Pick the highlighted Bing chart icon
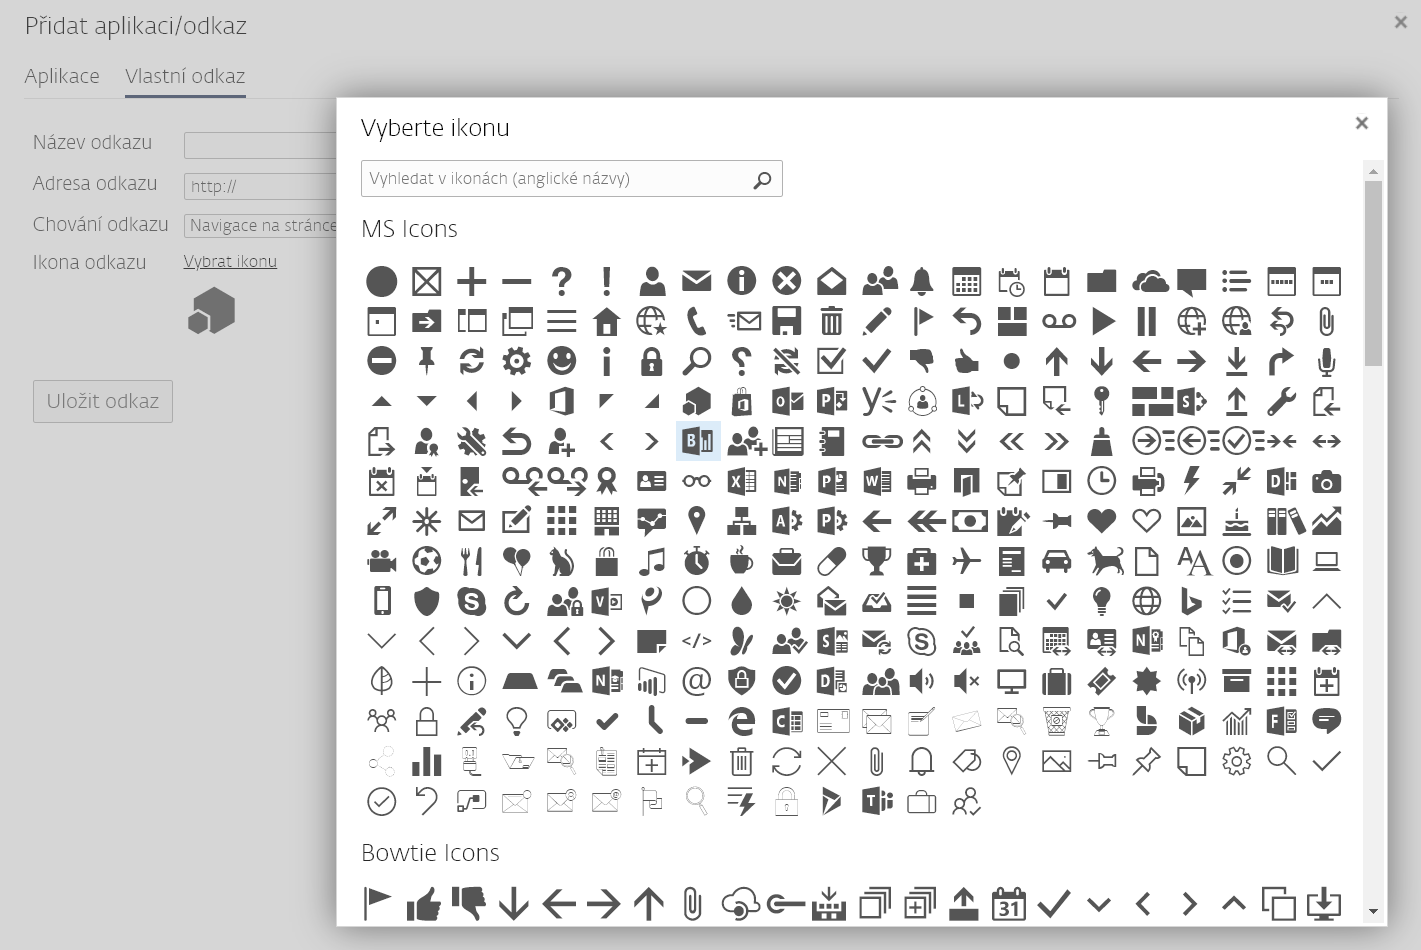 click(x=698, y=441)
